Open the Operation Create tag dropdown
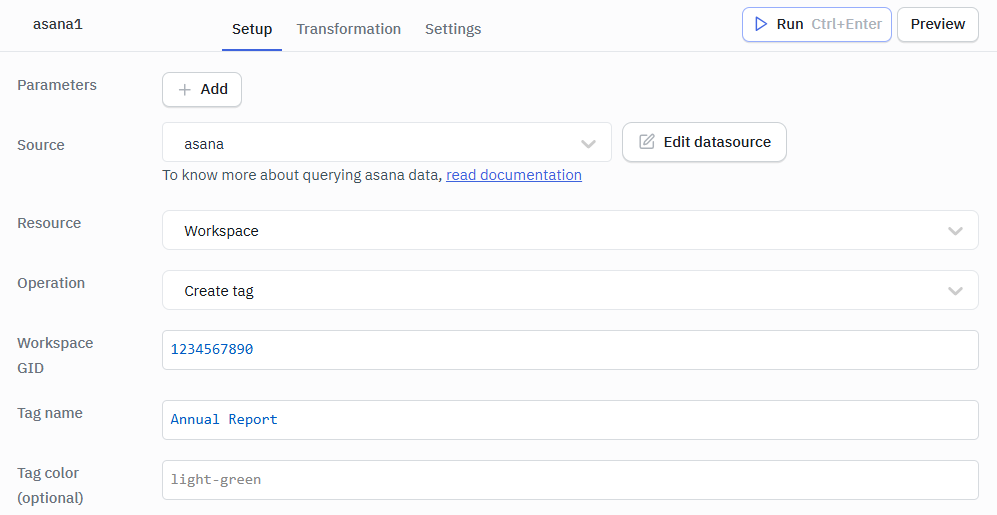Screen dimensions: 997x515 click(570, 290)
